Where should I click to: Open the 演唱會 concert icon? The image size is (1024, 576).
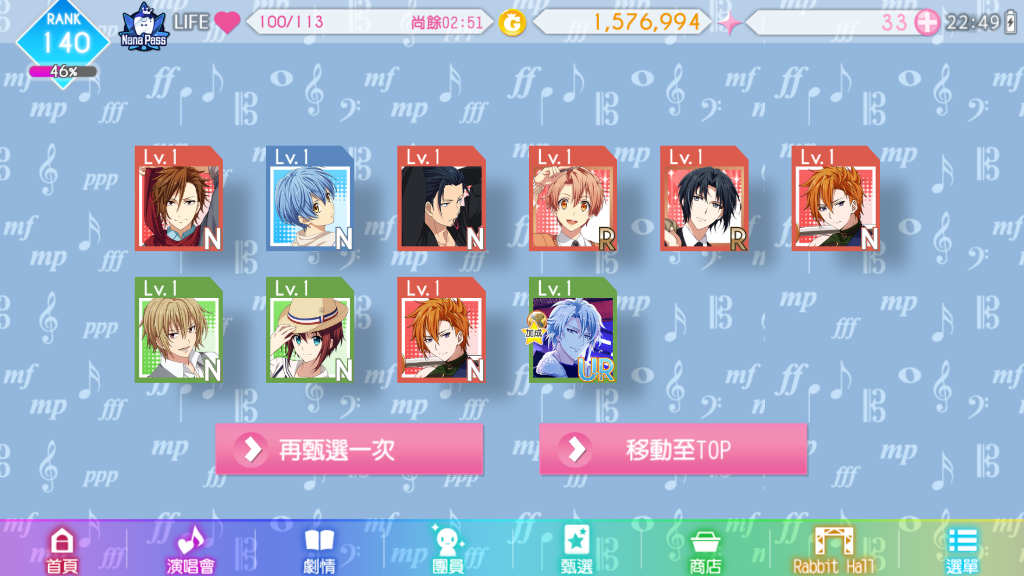click(x=190, y=550)
